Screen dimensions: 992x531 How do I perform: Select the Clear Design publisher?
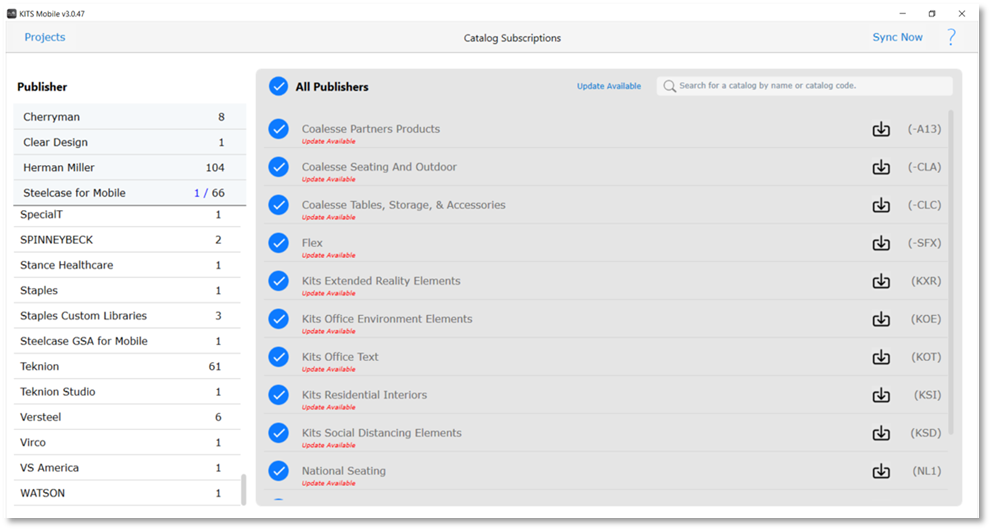tap(130, 142)
